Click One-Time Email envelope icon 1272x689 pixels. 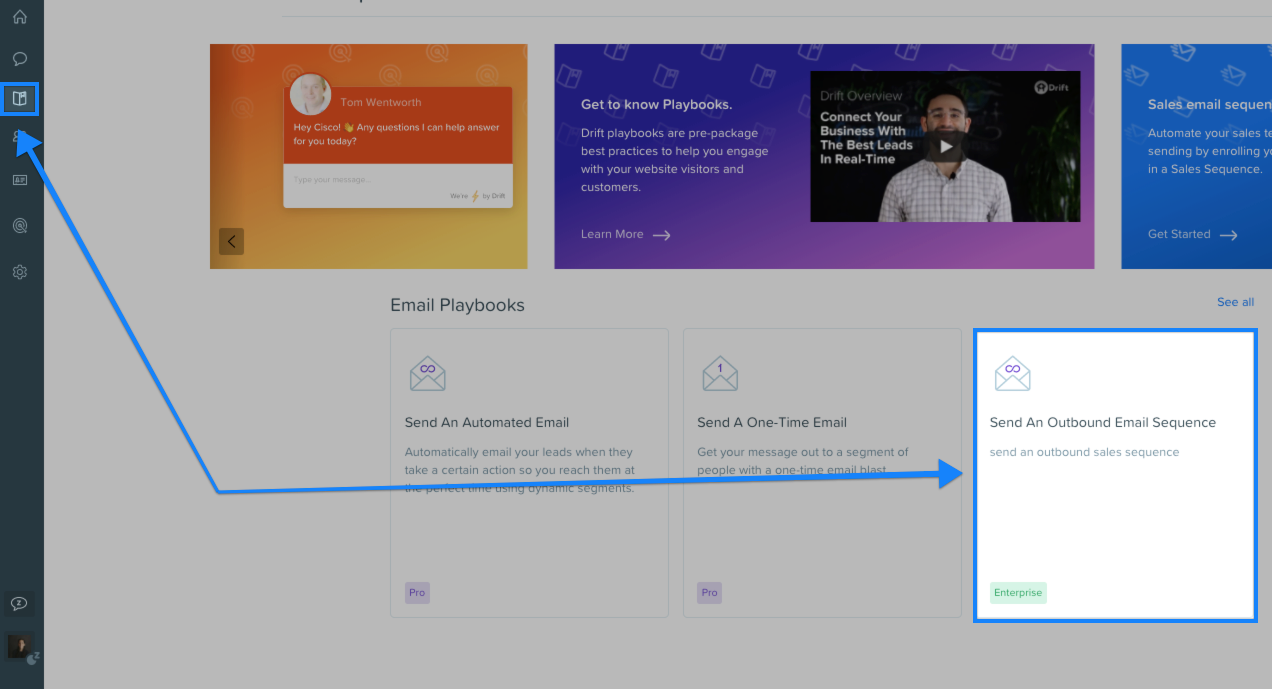[720, 373]
